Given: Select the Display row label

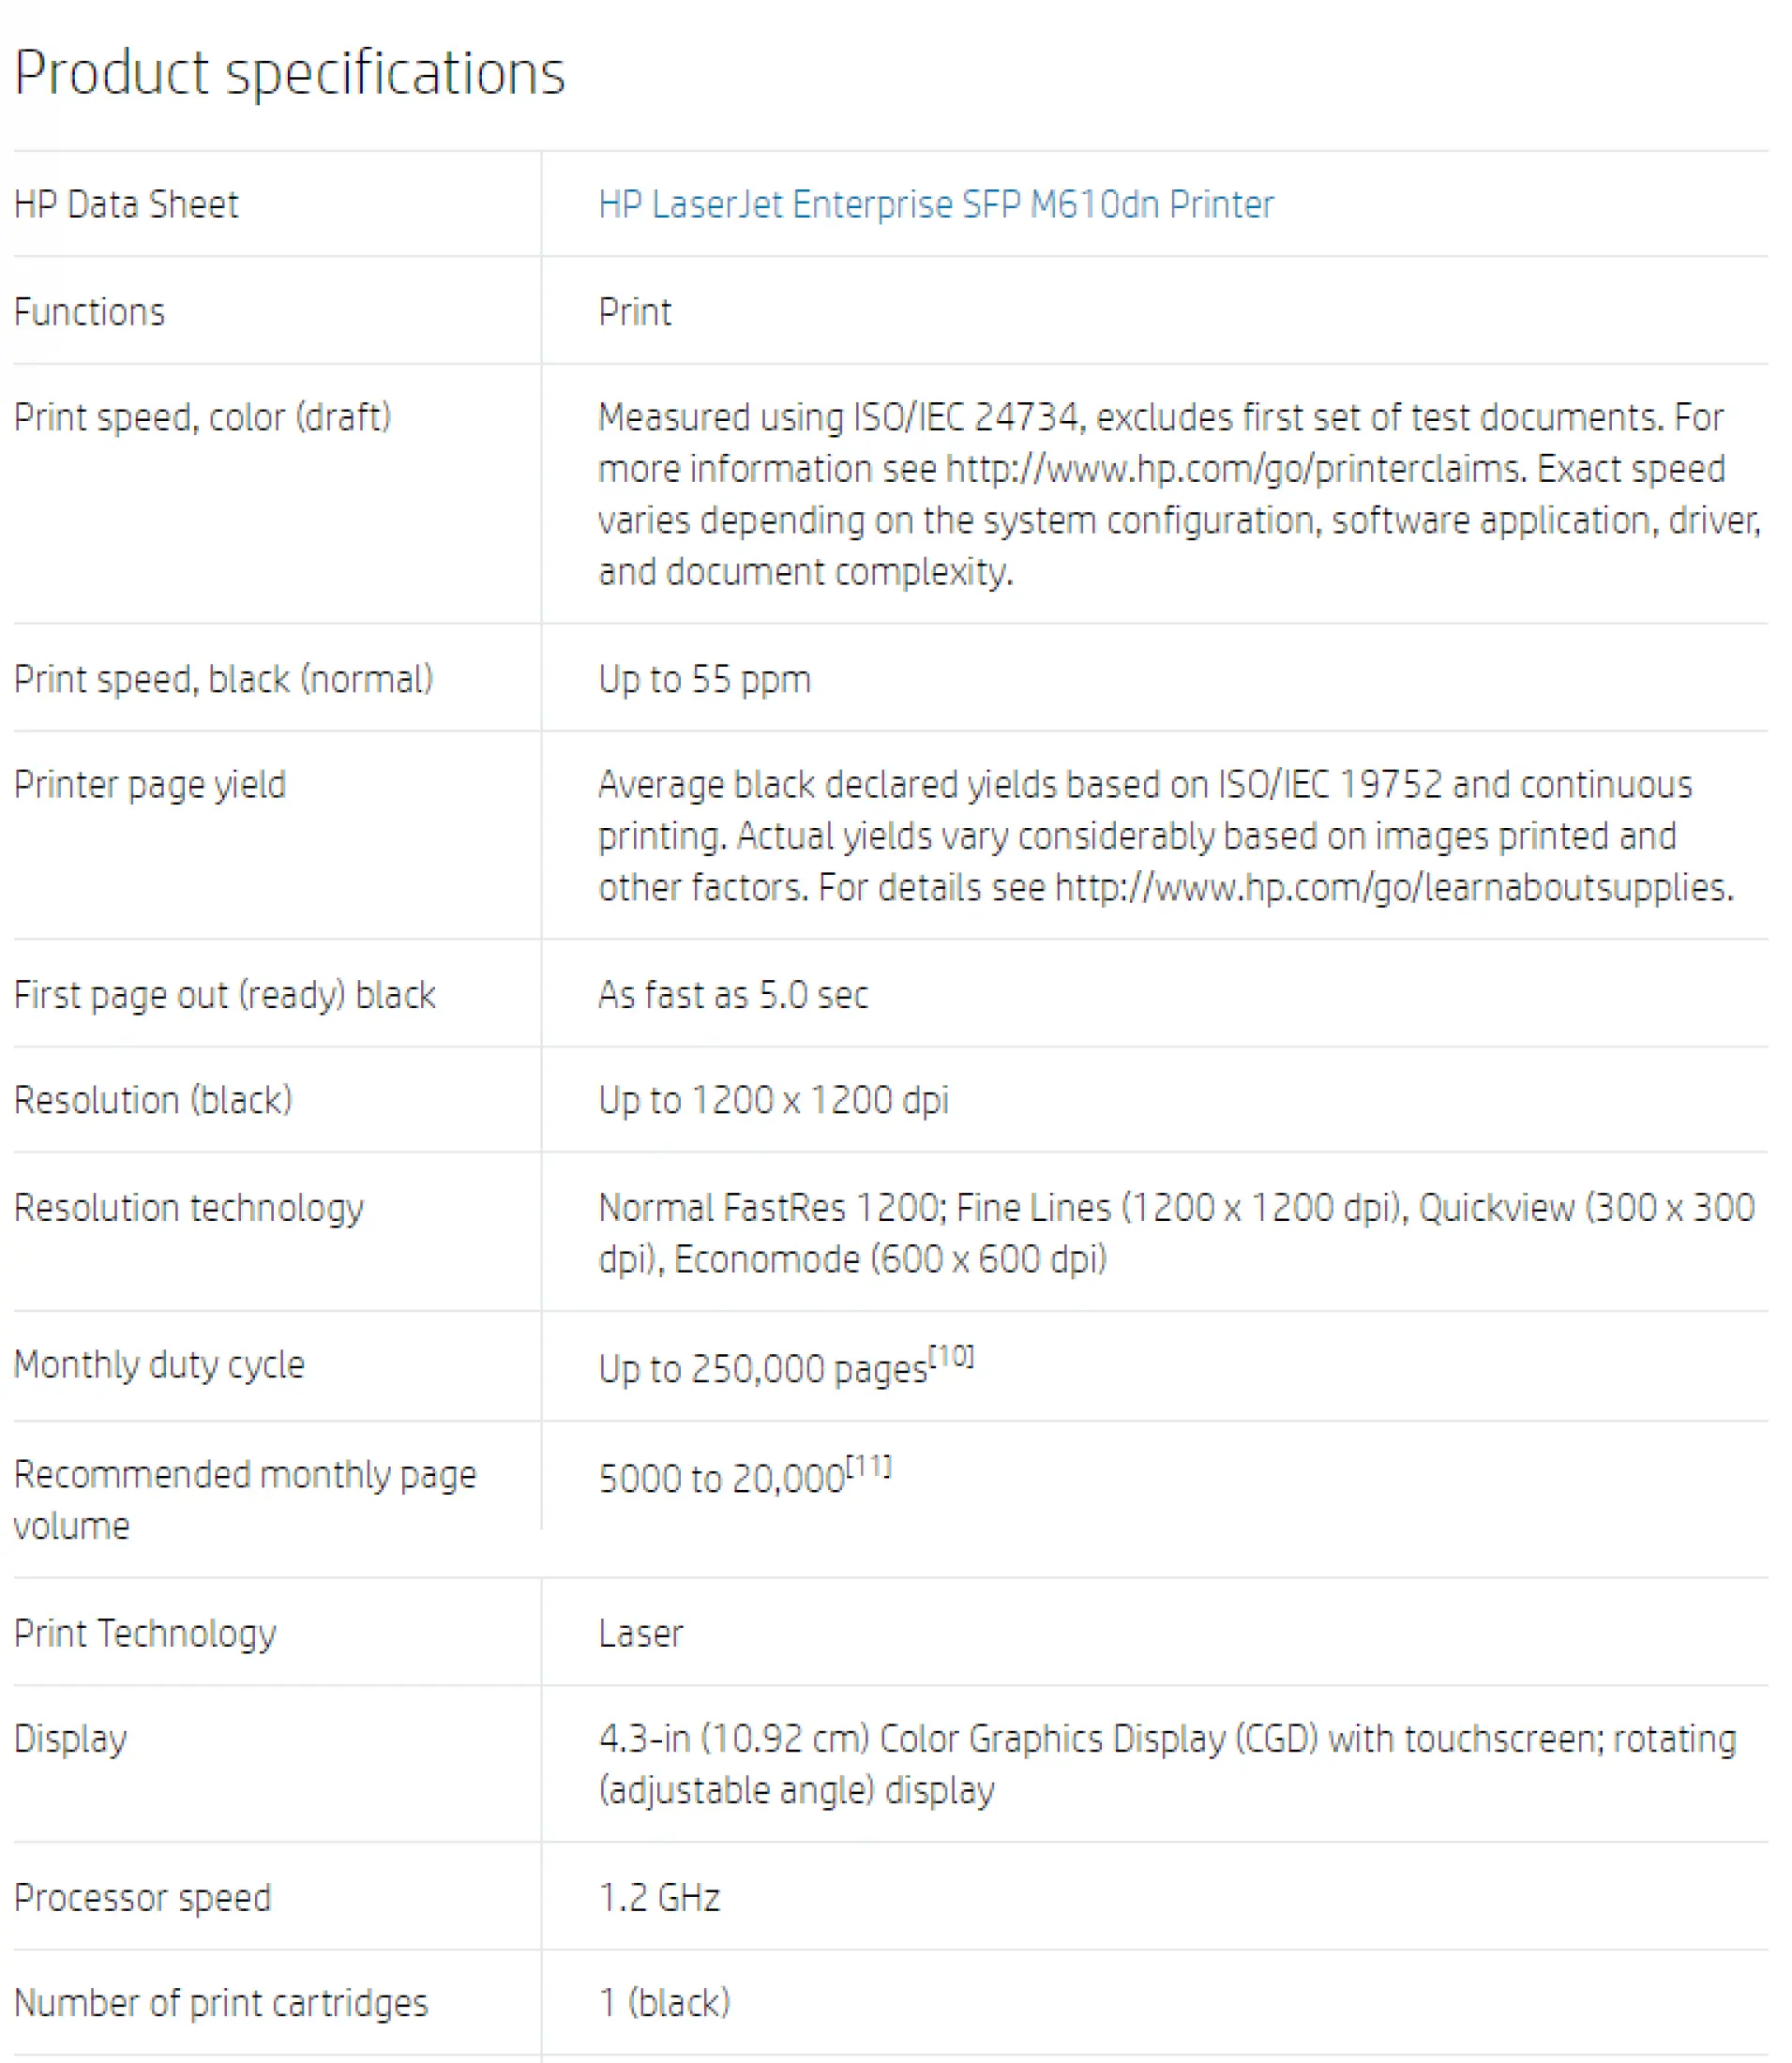Looking at the screenshot, I should 70,1739.
